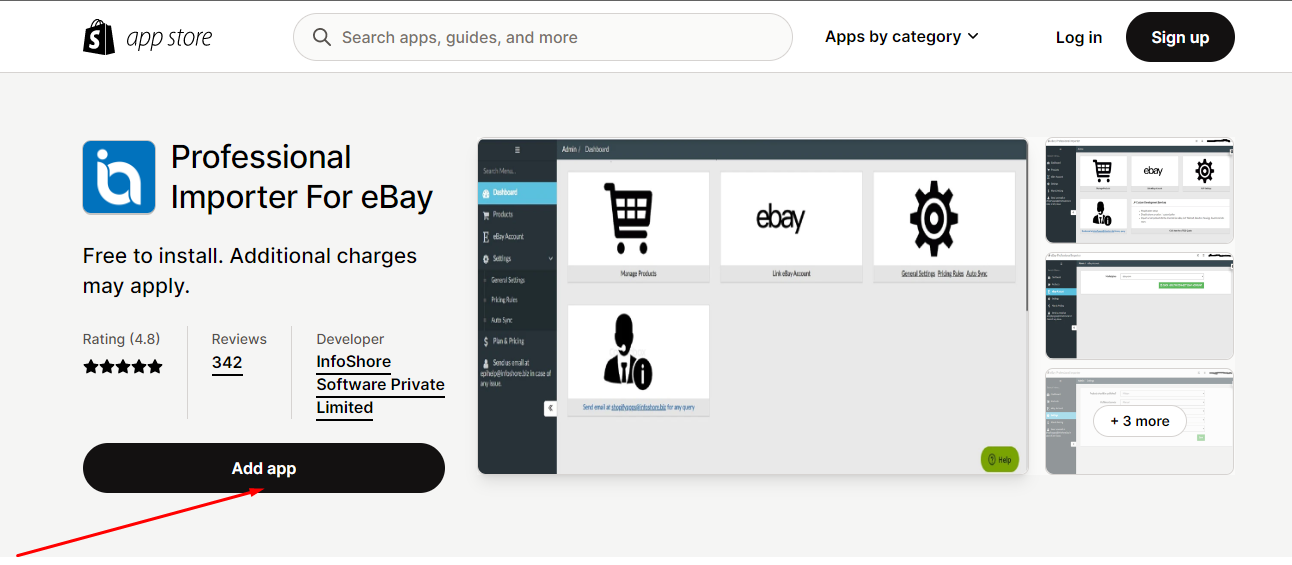The height and width of the screenshot is (565, 1292).
Task: Click the ebay Link eBay Account tile
Action: (x=791, y=226)
